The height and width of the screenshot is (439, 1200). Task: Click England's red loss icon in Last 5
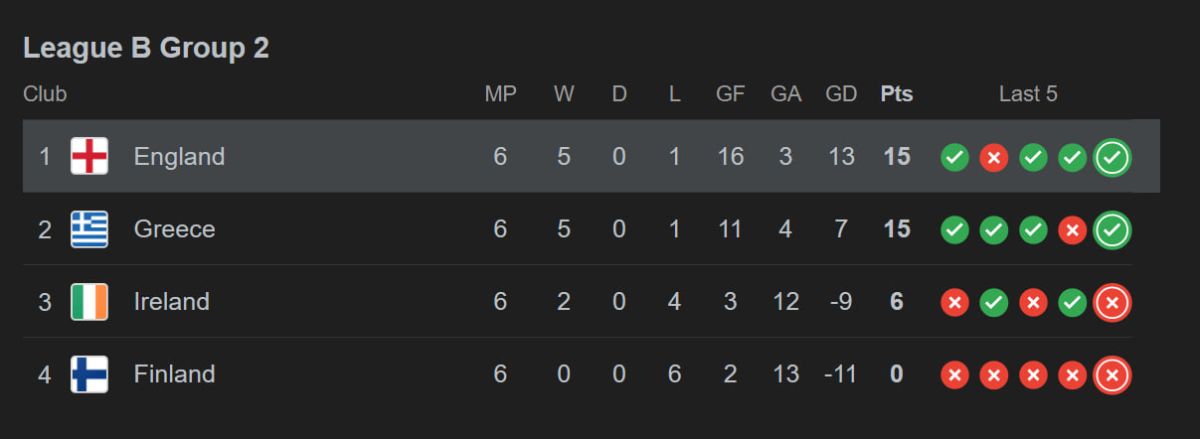(993, 157)
